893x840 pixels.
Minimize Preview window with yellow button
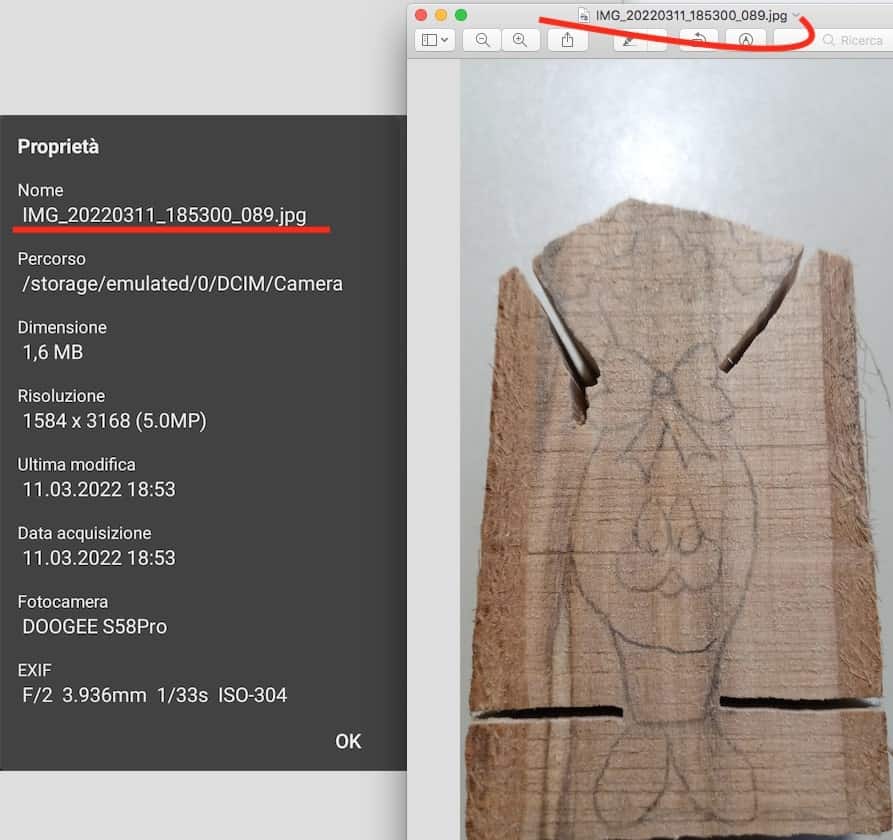point(441,15)
